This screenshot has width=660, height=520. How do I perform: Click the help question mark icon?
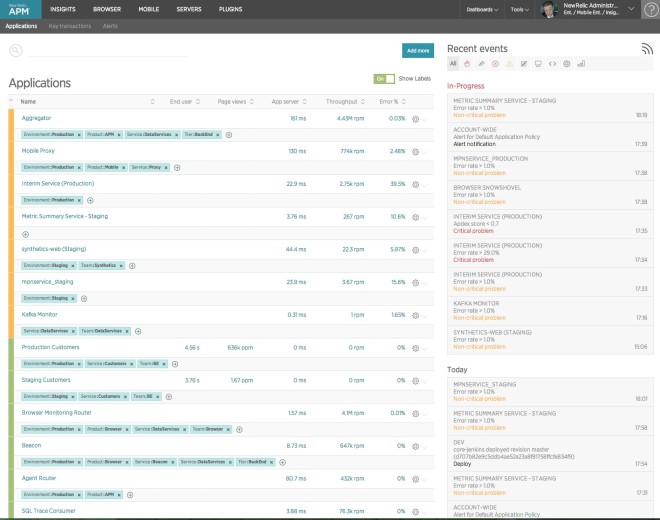651,9
